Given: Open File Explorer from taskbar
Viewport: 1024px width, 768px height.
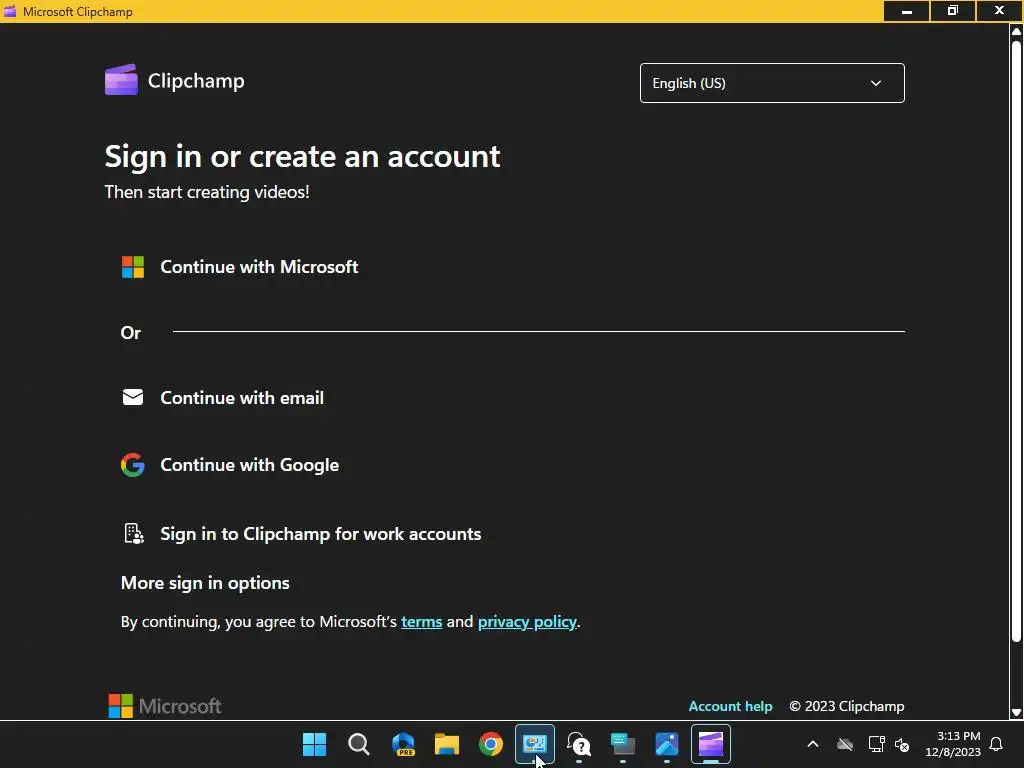Looking at the screenshot, I should (447, 744).
